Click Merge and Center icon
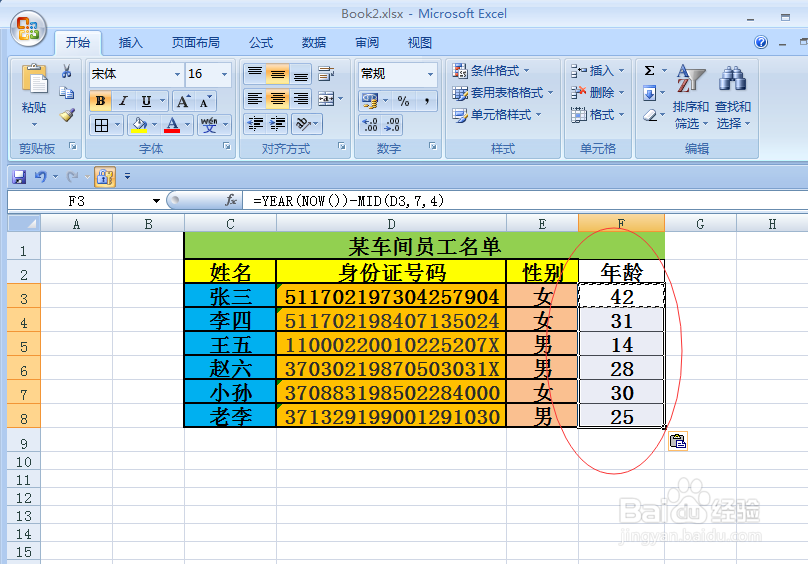Screen dimensions: 808x564 pyautogui.click(x=326, y=98)
